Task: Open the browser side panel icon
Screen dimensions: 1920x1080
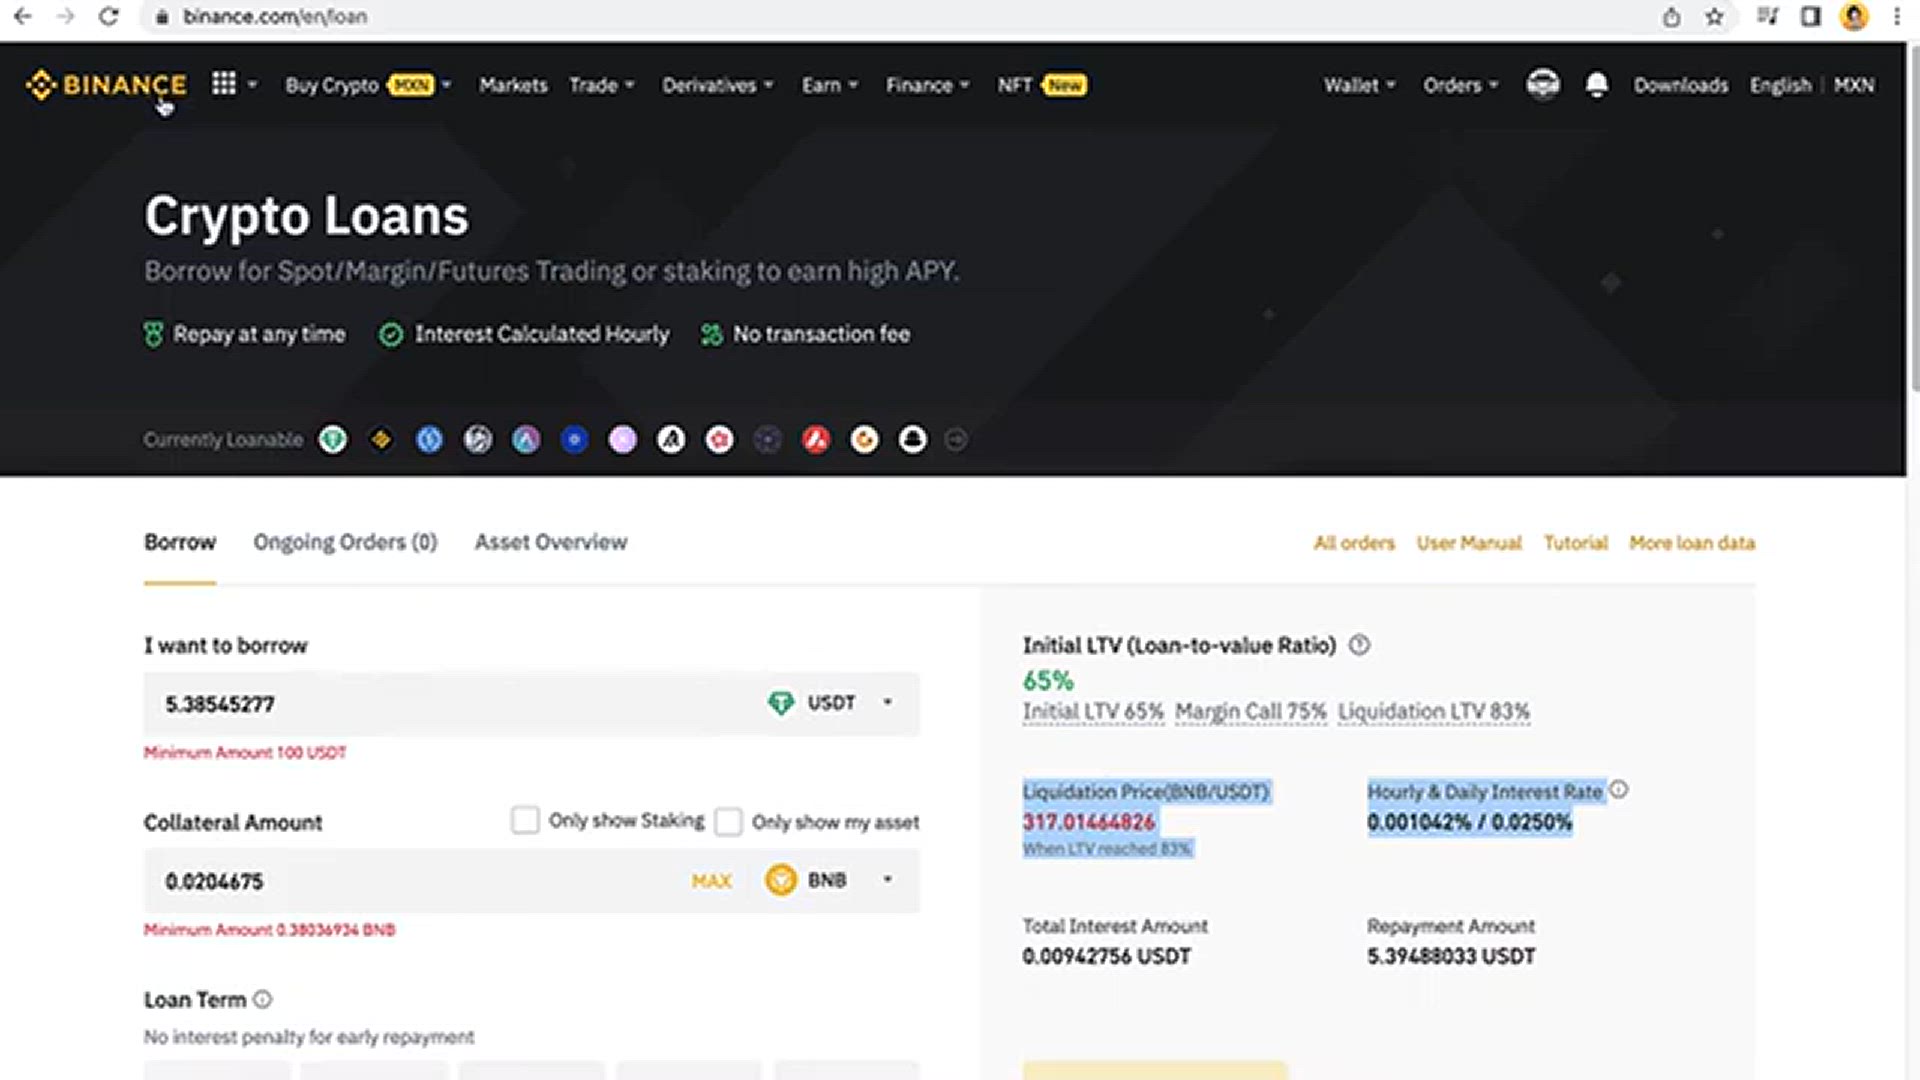Action: click(1810, 16)
